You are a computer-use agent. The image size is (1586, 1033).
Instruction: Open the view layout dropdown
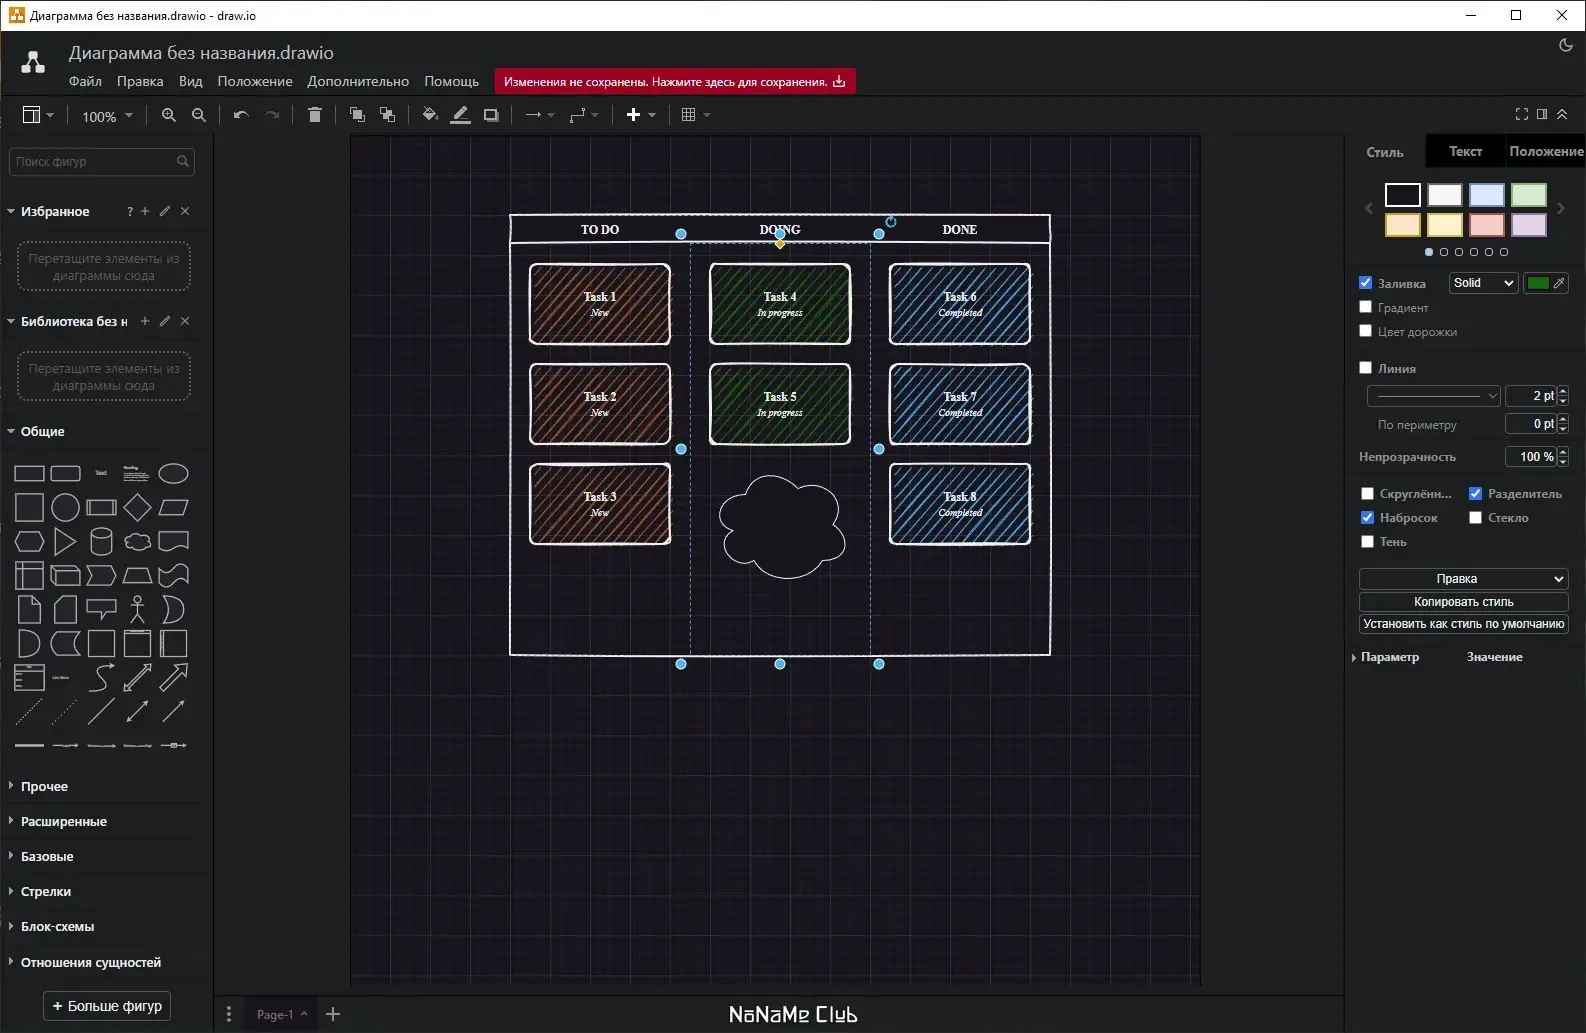point(38,115)
